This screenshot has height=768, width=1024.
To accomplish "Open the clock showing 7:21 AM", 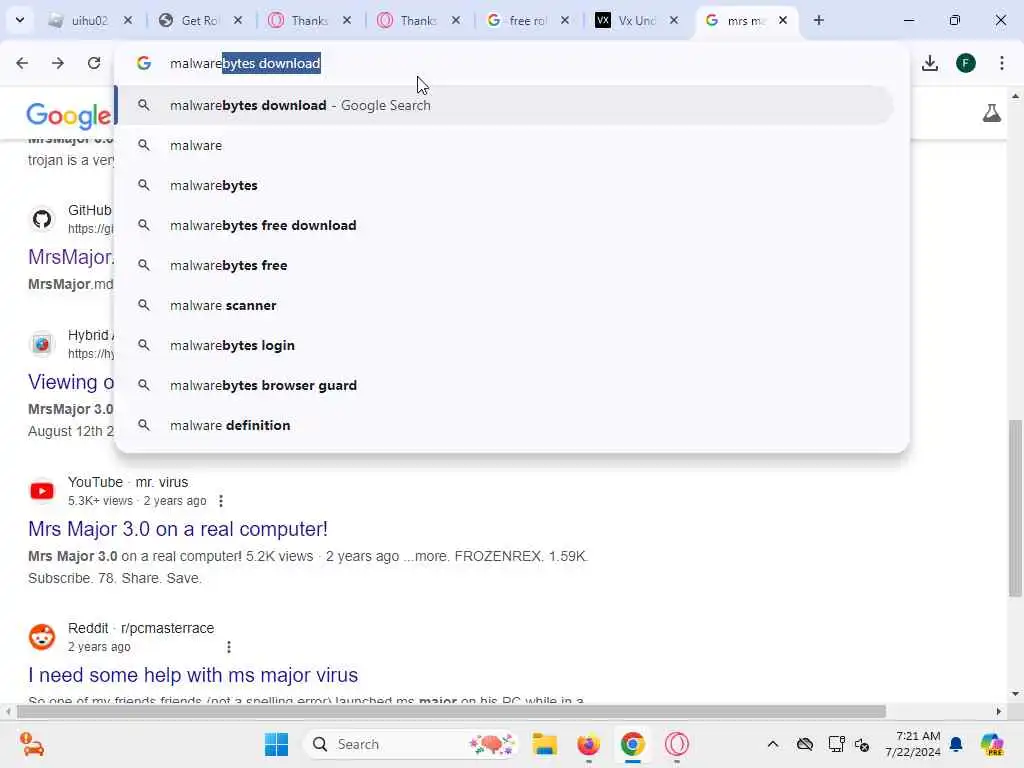I will (912, 744).
